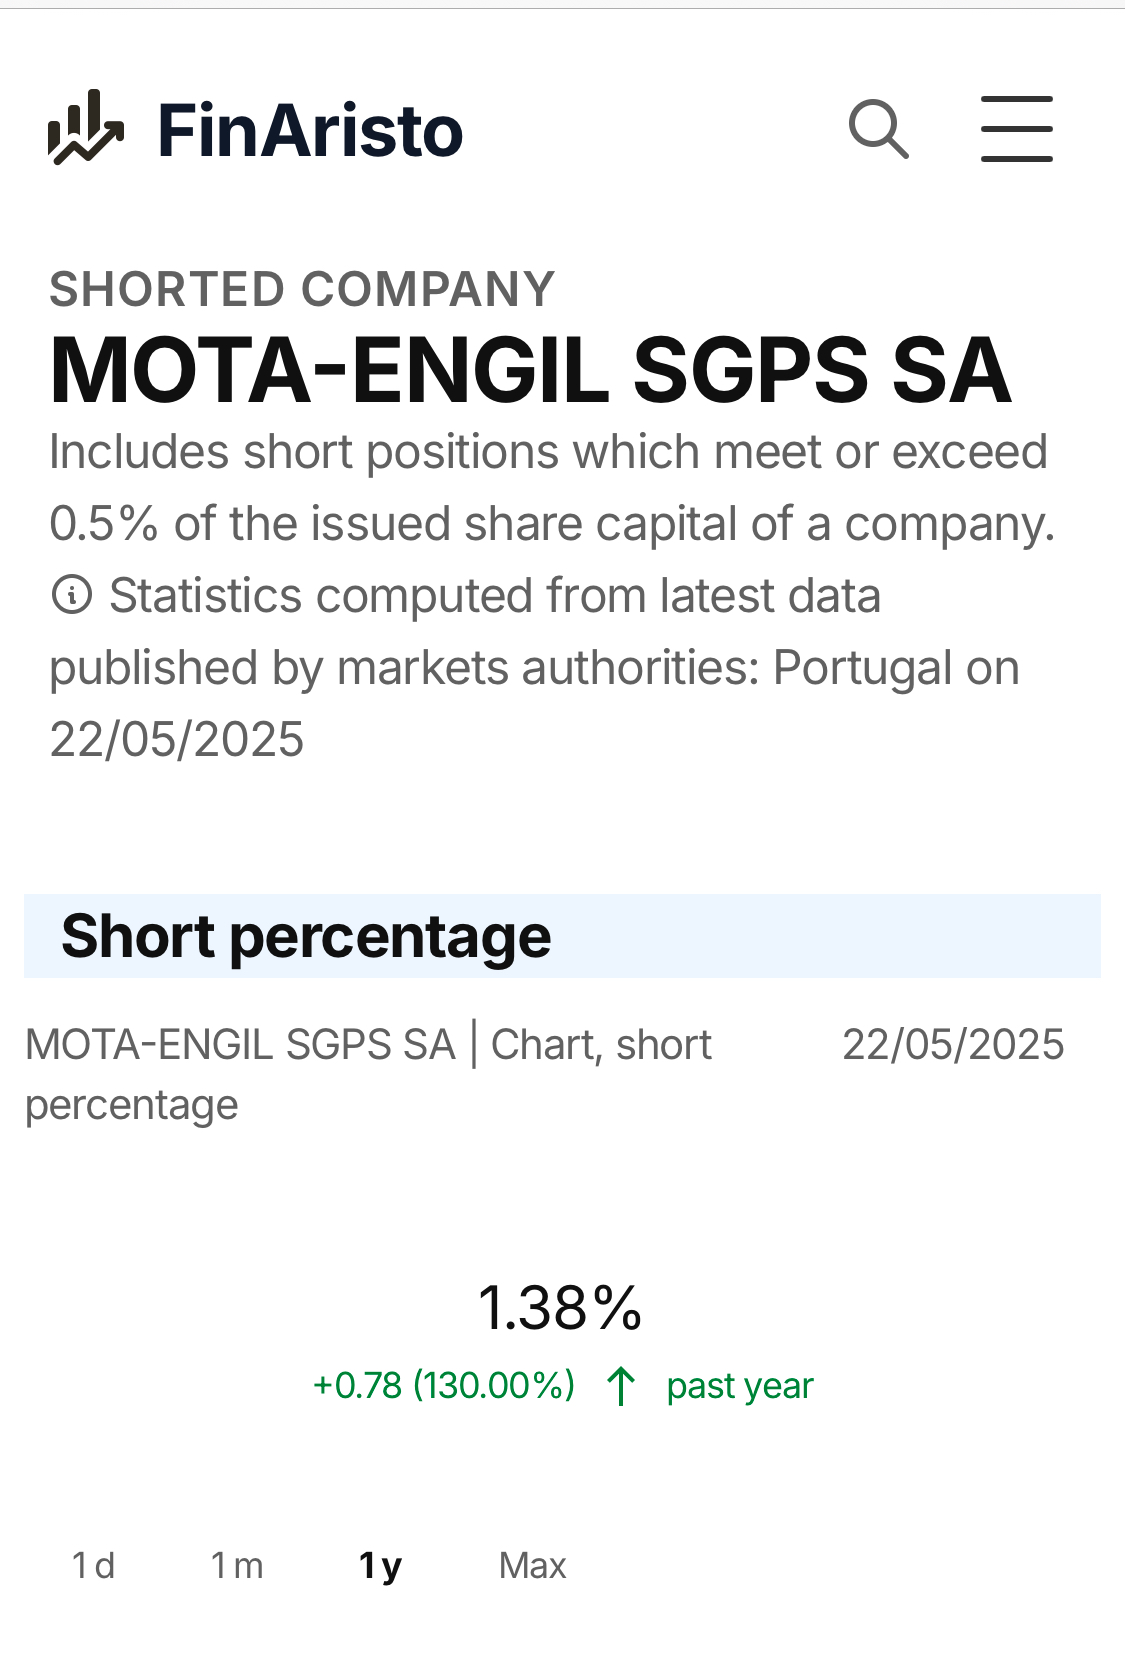This screenshot has width=1125, height=1672.
Task: Open the hamburger navigation menu
Action: click(x=1016, y=129)
